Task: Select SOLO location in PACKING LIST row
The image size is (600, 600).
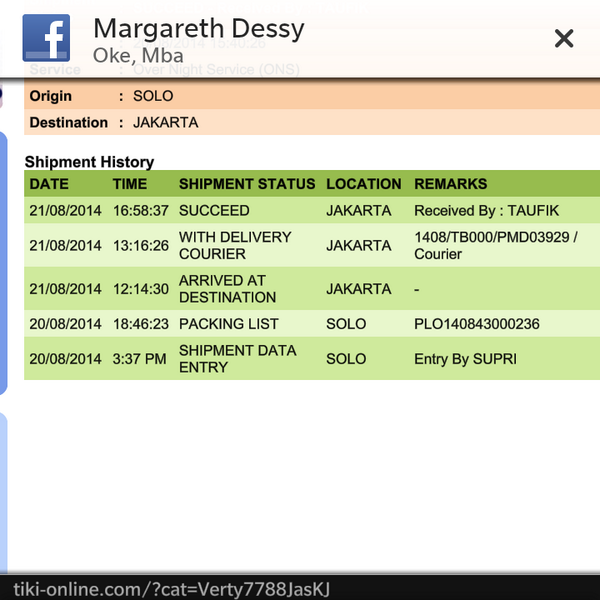Action: (346, 324)
